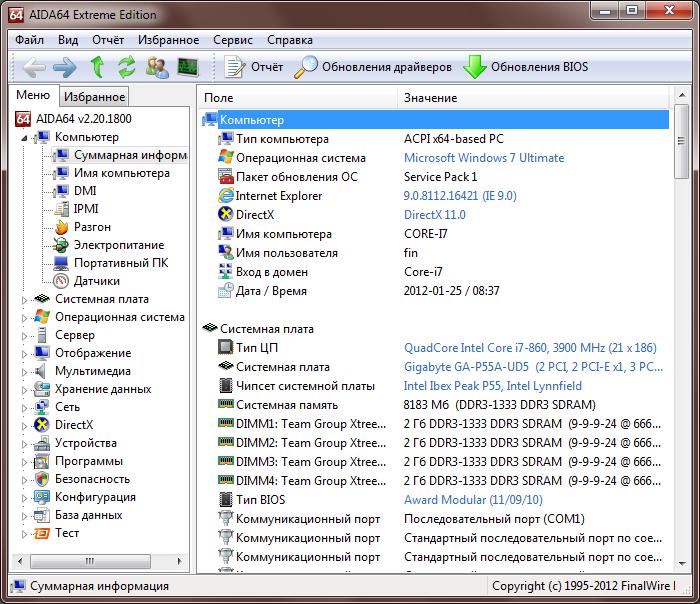Select DMI in the tree

pos(85,191)
